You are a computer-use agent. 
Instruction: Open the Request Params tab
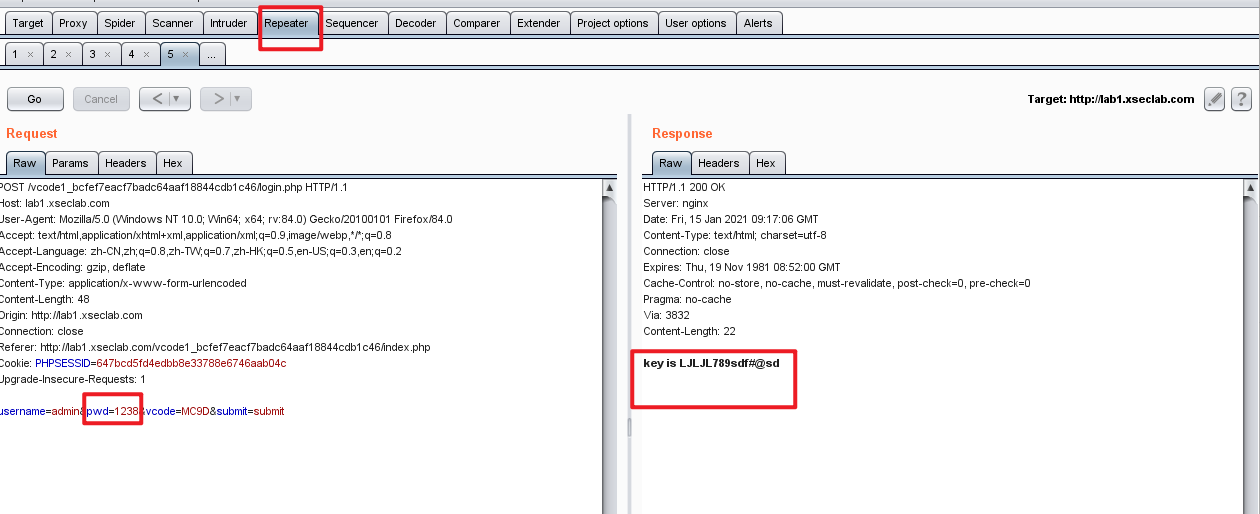70,163
